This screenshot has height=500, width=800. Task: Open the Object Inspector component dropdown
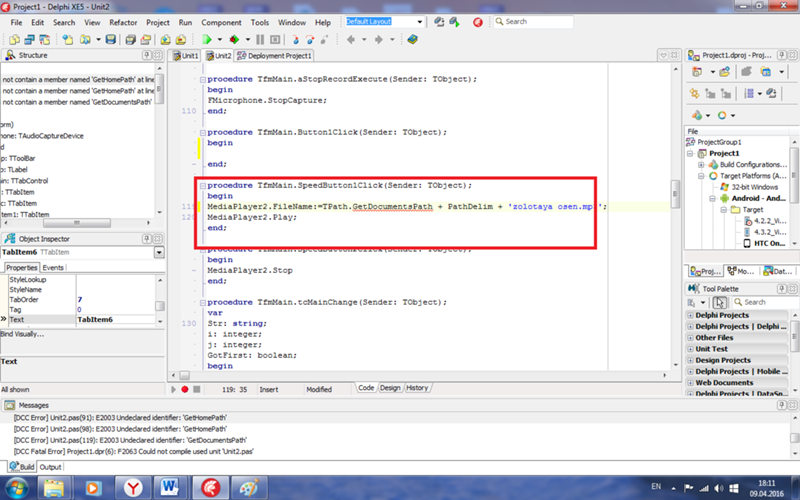159,252
